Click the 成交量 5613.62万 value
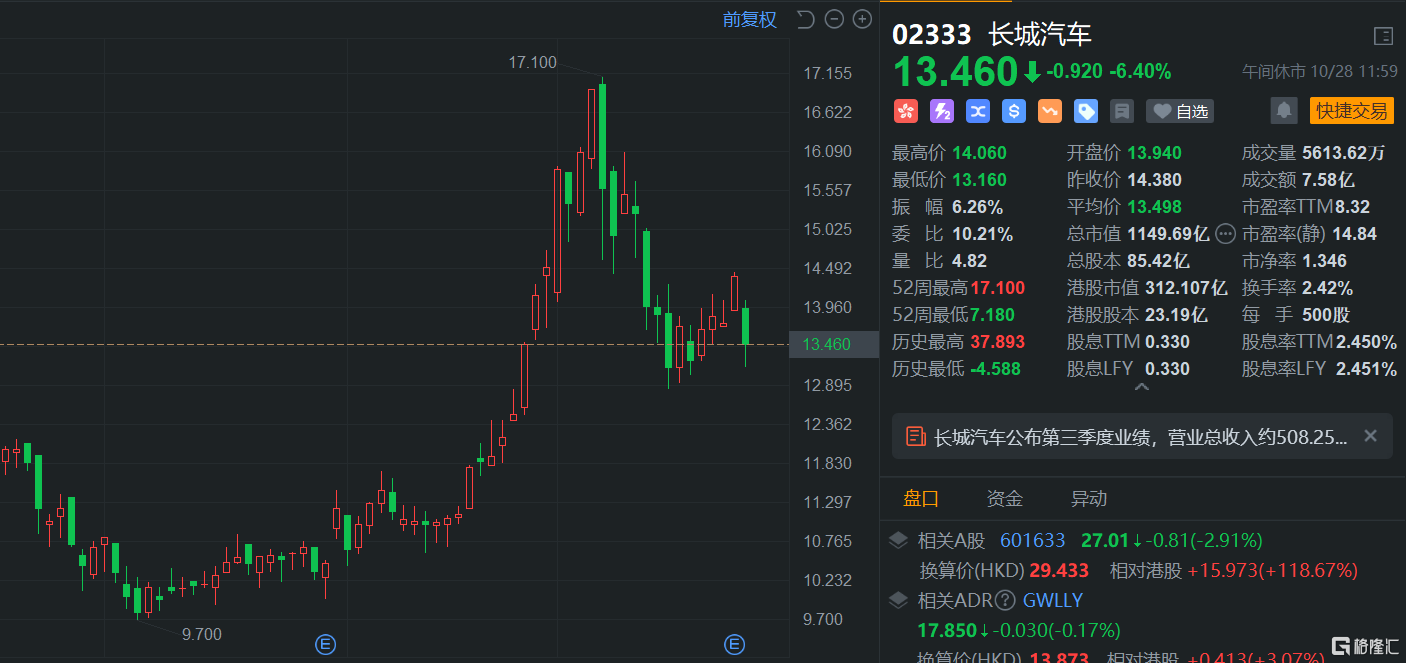Screen dimensions: 1406x663 [1344, 153]
